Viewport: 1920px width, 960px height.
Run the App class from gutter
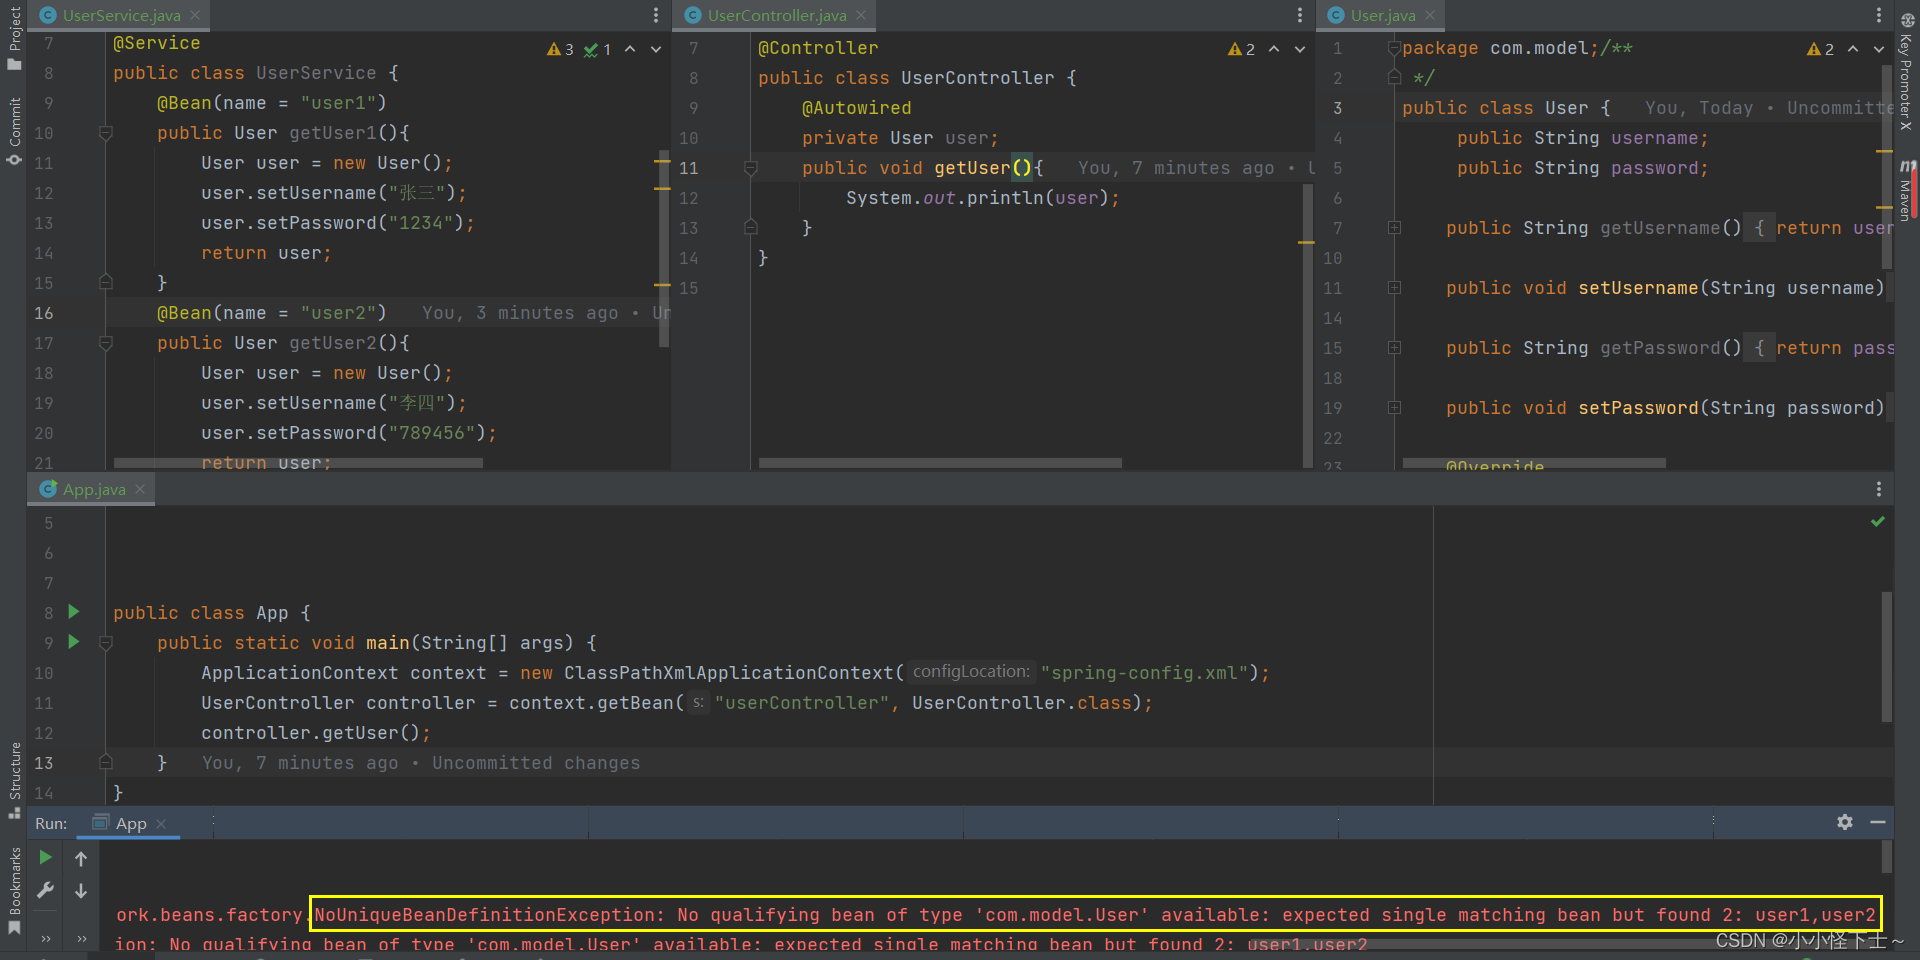point(73,612)
